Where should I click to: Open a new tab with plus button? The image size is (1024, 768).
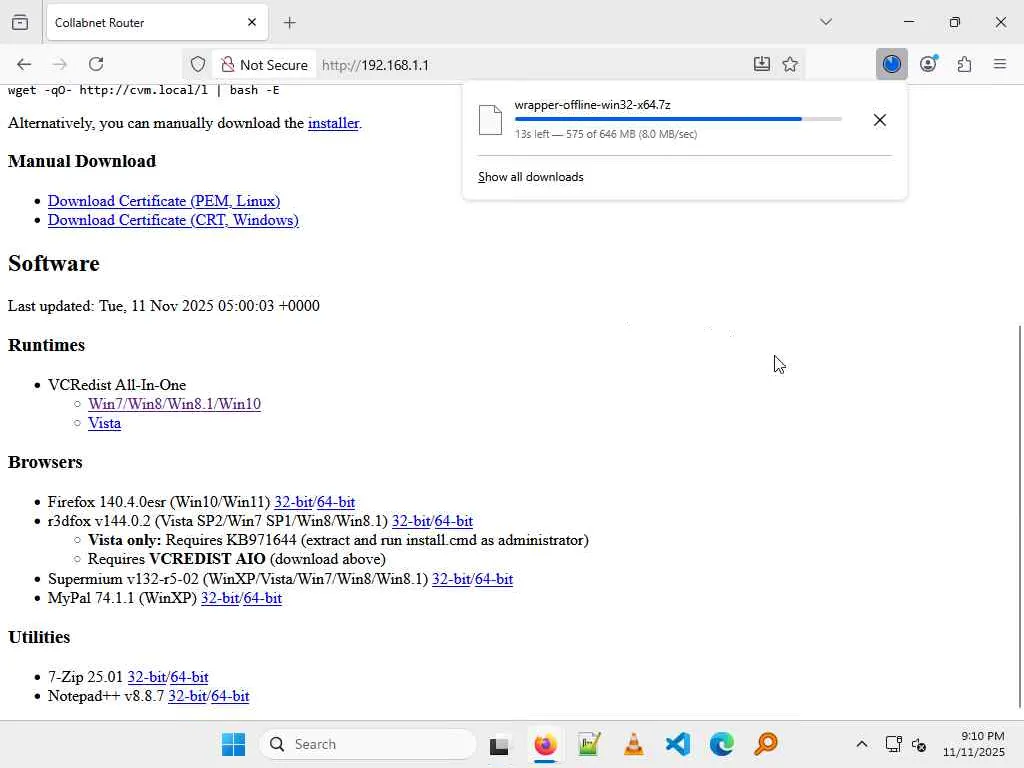[x=290, y=23]
